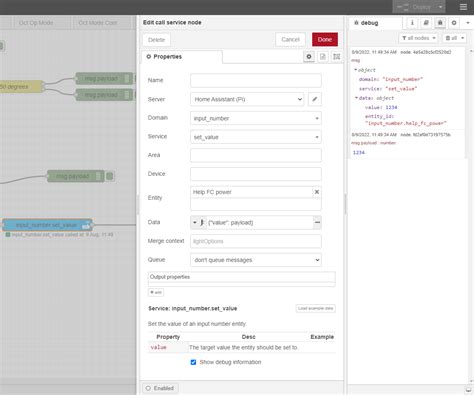Toggle Show debug information checkbox
This screenshot has height=395, width=474.
pyautogui.click(x=193, y=362)
